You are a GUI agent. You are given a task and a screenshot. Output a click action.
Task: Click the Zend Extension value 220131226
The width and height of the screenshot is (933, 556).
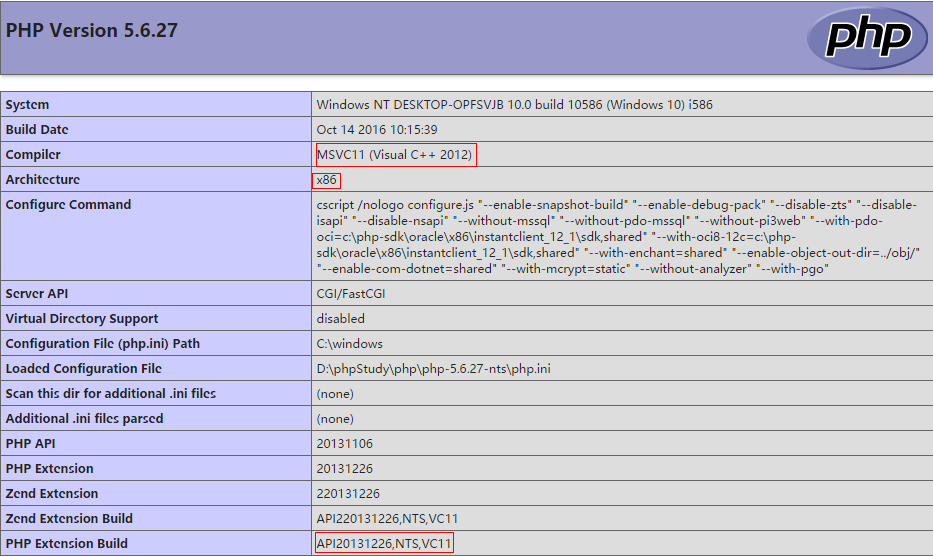[348, 494]
